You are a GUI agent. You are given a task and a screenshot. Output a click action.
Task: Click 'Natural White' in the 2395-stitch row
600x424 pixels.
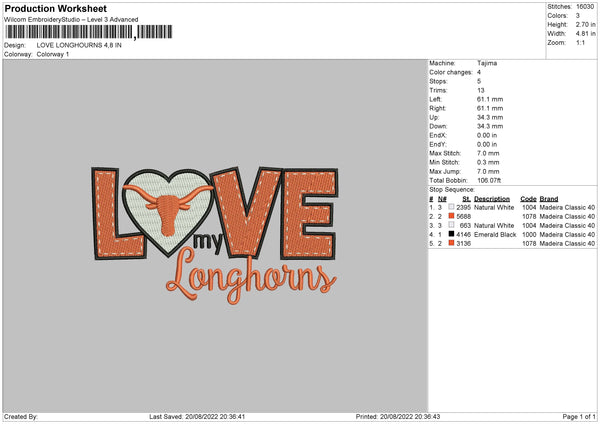tap(494, 207)
